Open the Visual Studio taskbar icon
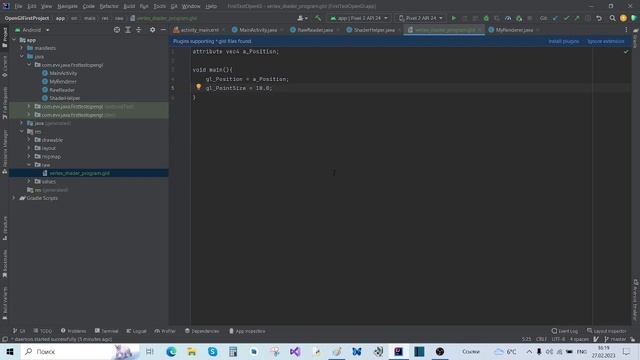The image size is (640, 360). point(295,351)
